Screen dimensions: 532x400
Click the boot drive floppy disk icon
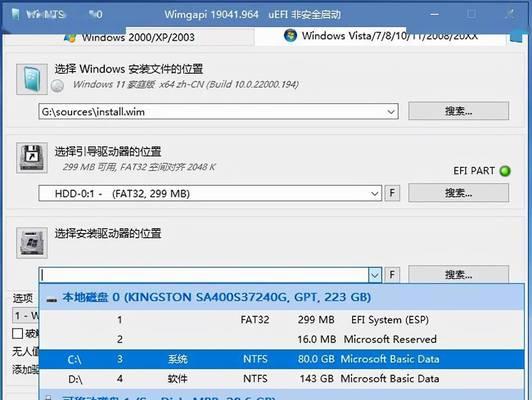[x=32, y=158]
